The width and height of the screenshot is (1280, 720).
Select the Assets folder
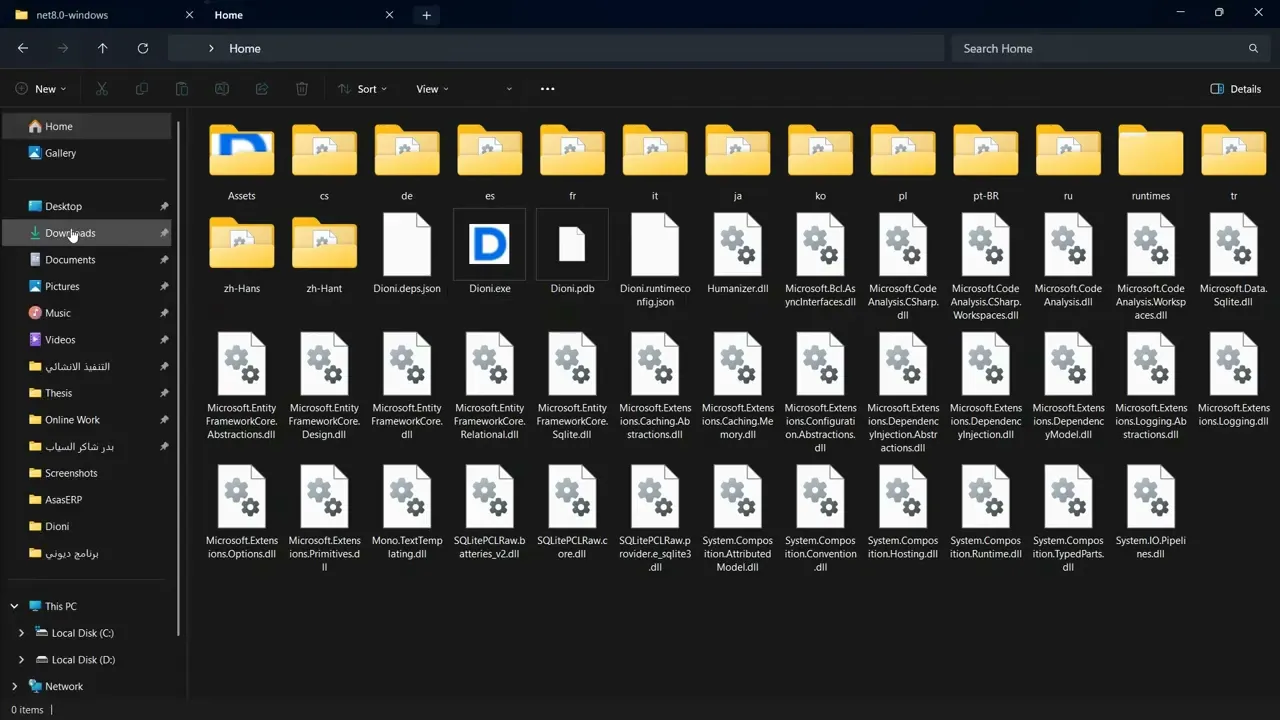point(242,163)
